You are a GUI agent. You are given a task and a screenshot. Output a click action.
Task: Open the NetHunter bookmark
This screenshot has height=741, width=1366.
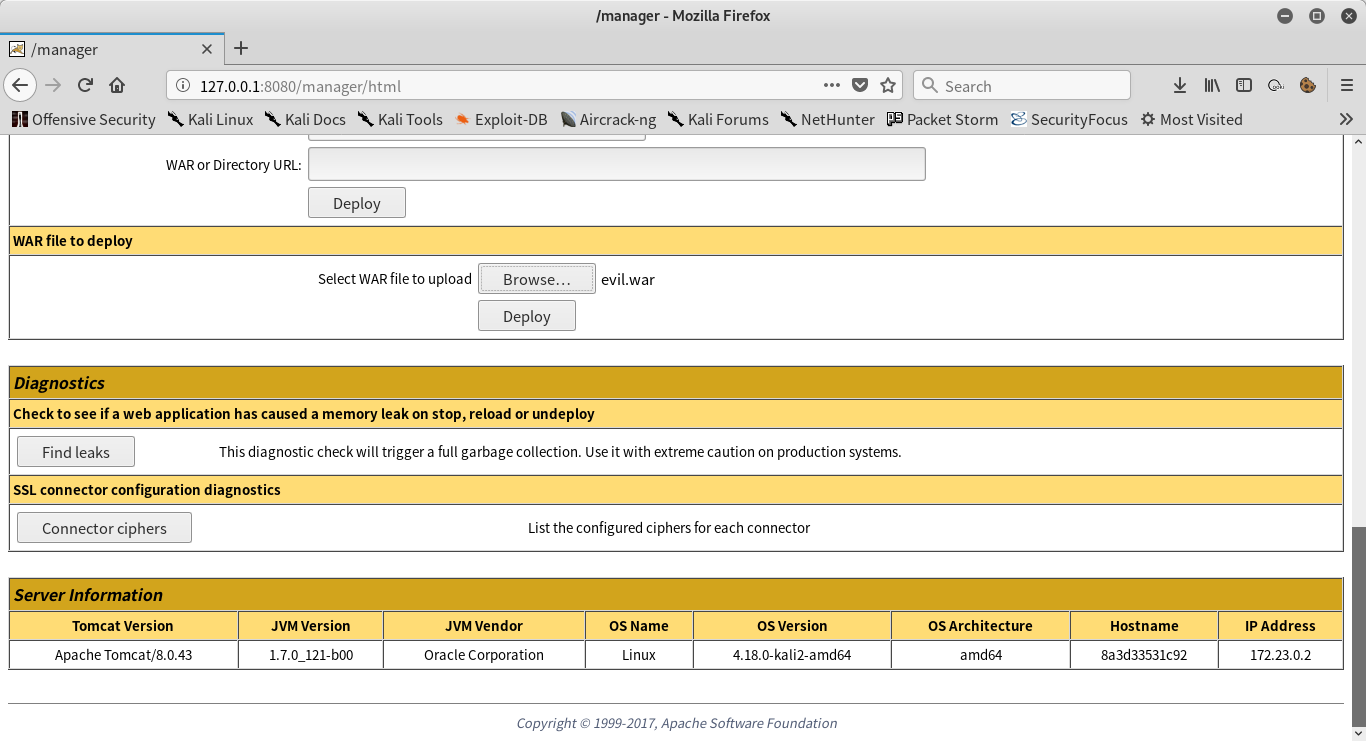tap(827, 119)
